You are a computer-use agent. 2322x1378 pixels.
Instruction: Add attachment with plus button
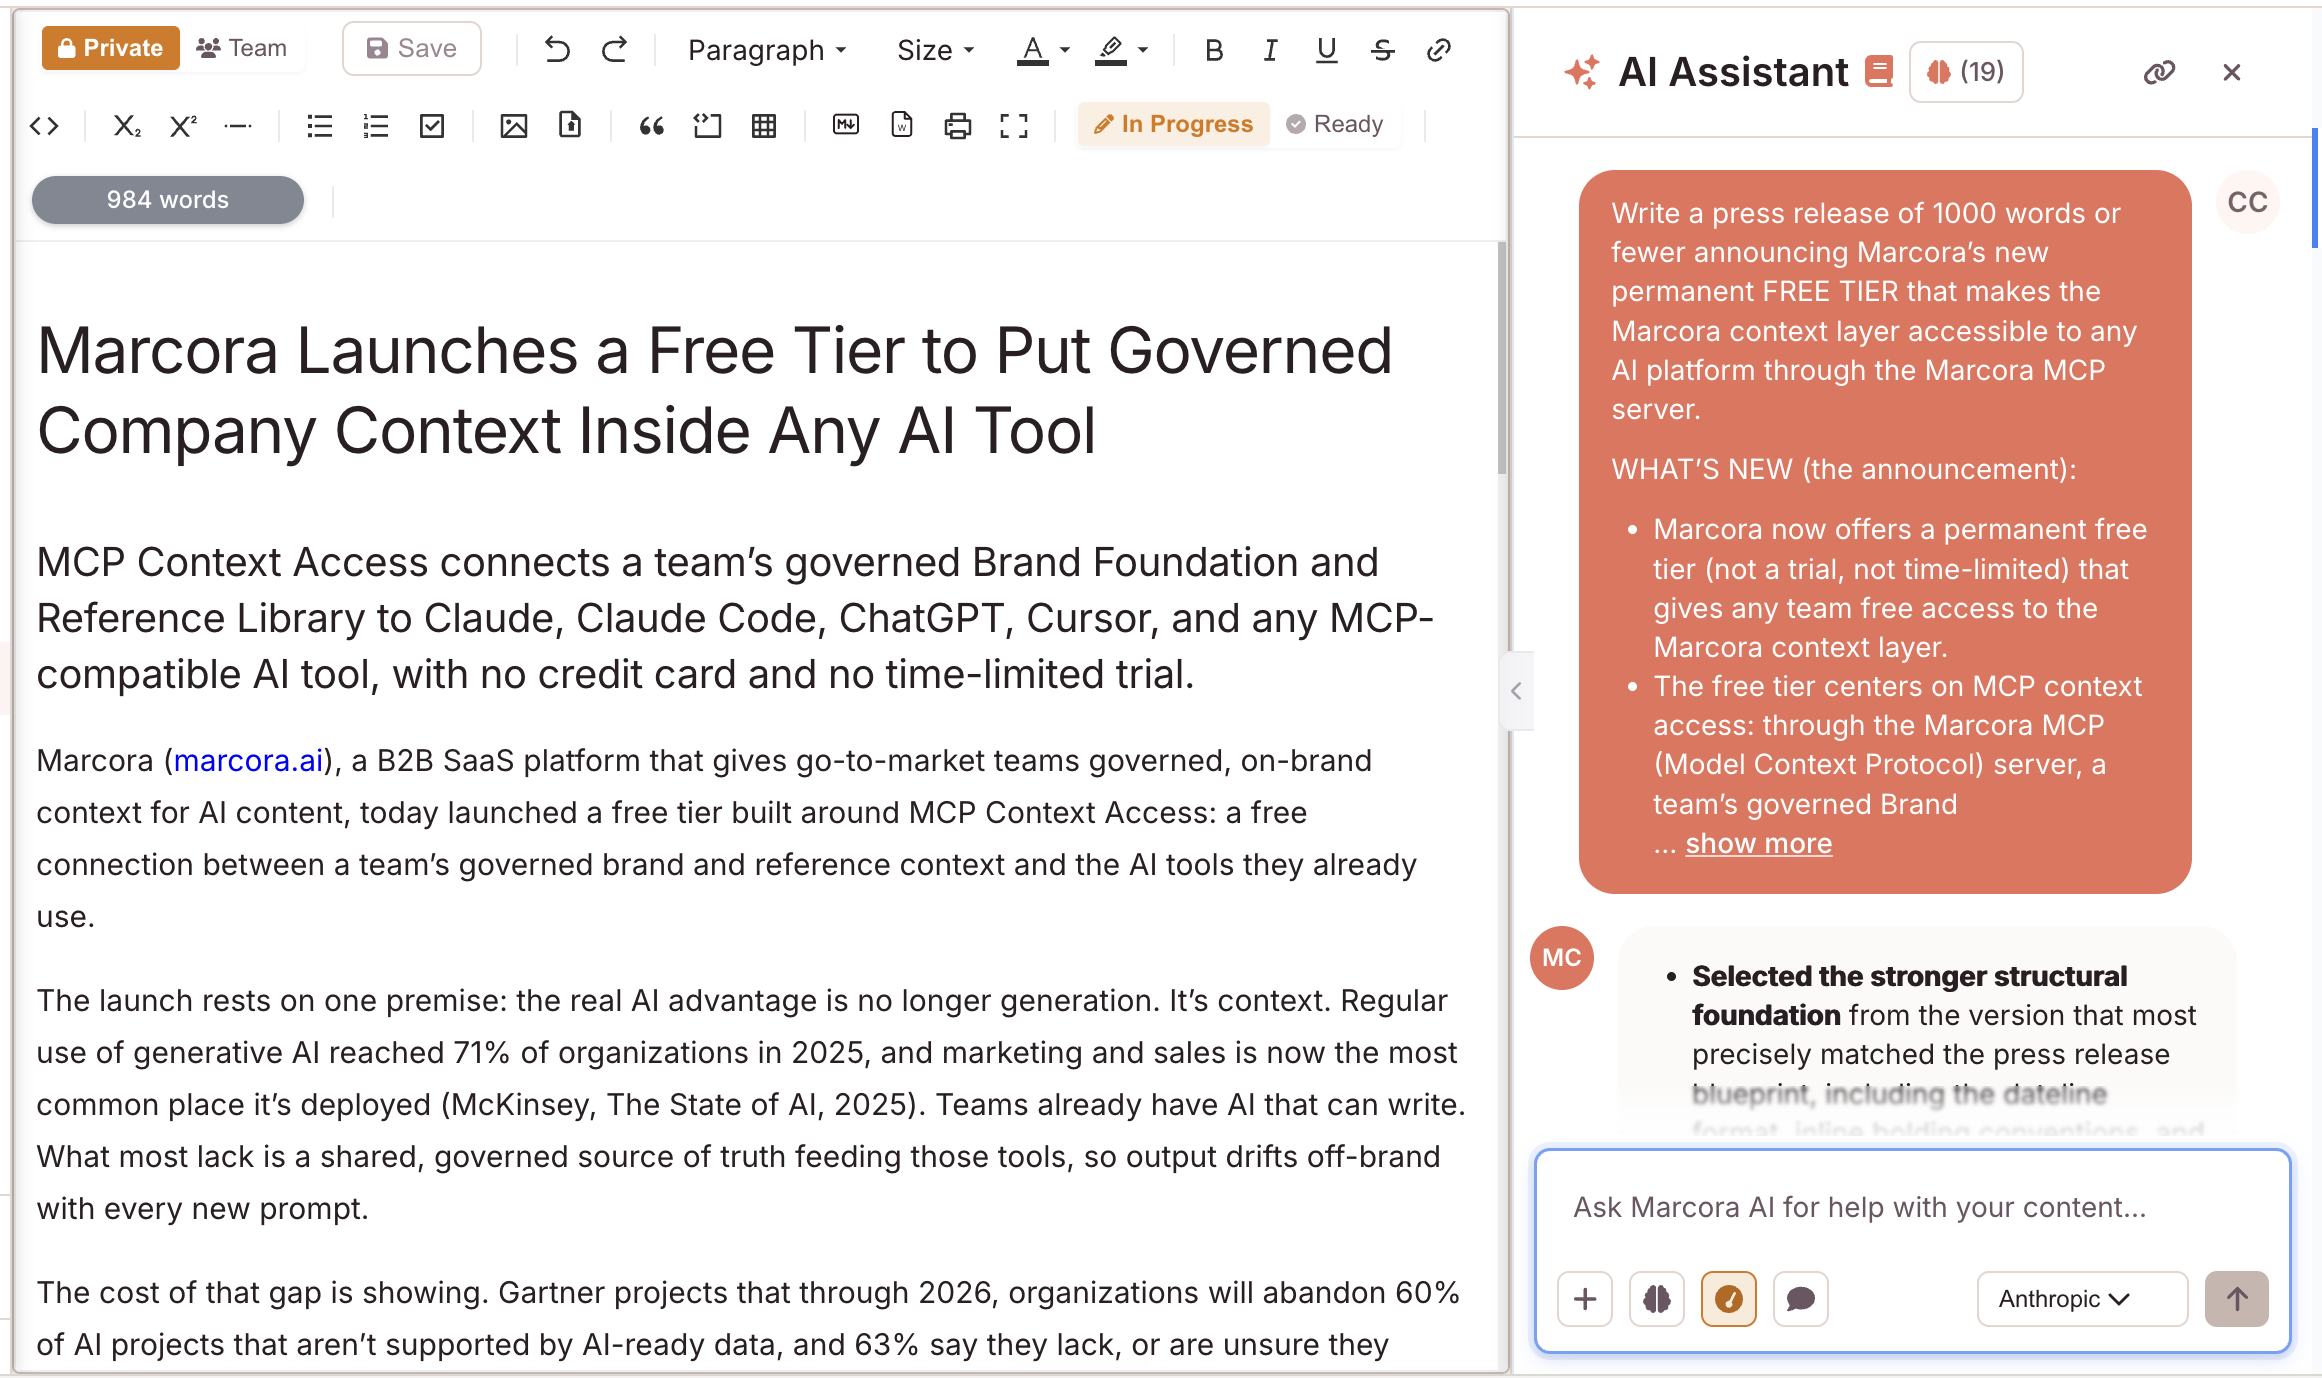[x=1585, y=1298]
